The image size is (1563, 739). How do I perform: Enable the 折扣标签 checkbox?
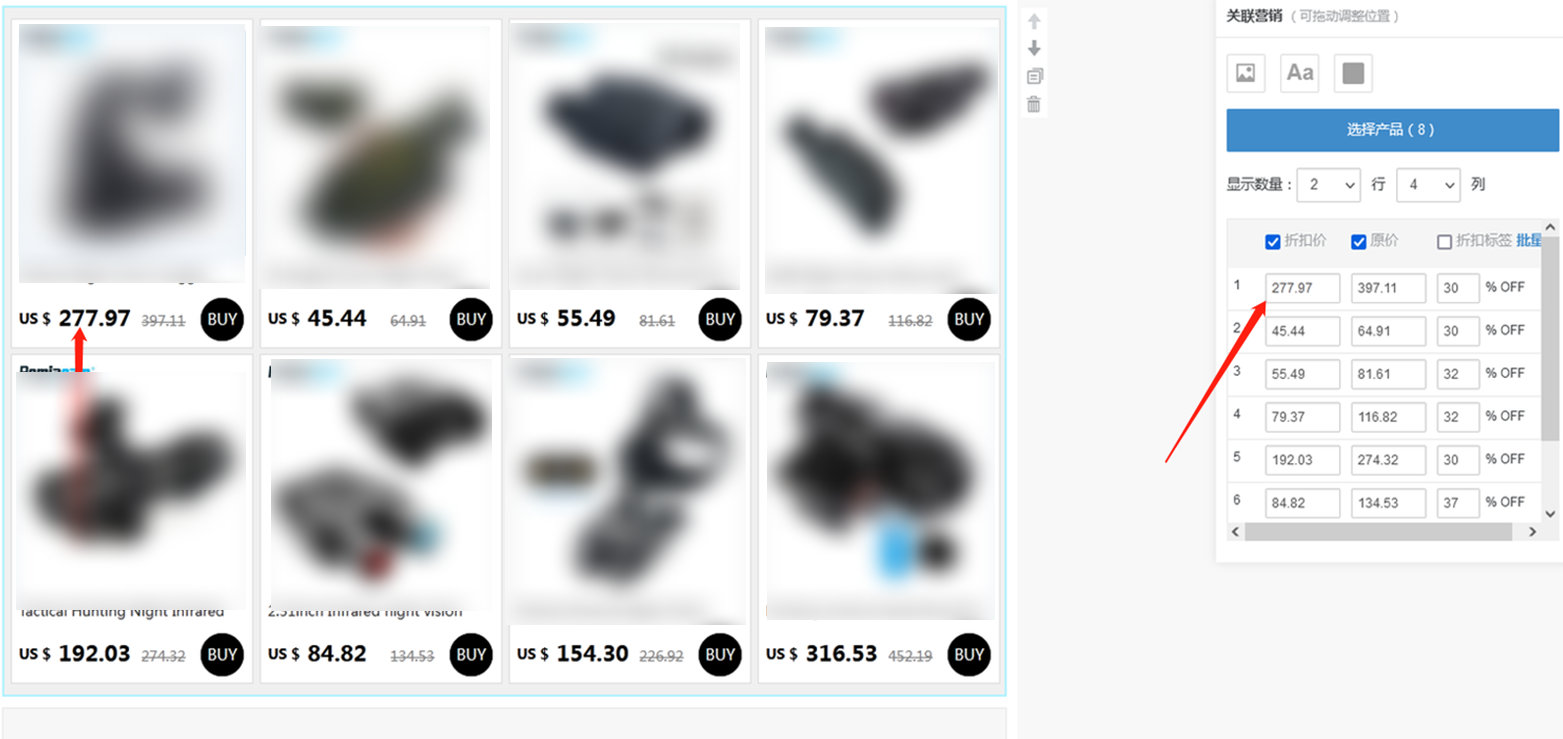click(x=1444, y=242)
